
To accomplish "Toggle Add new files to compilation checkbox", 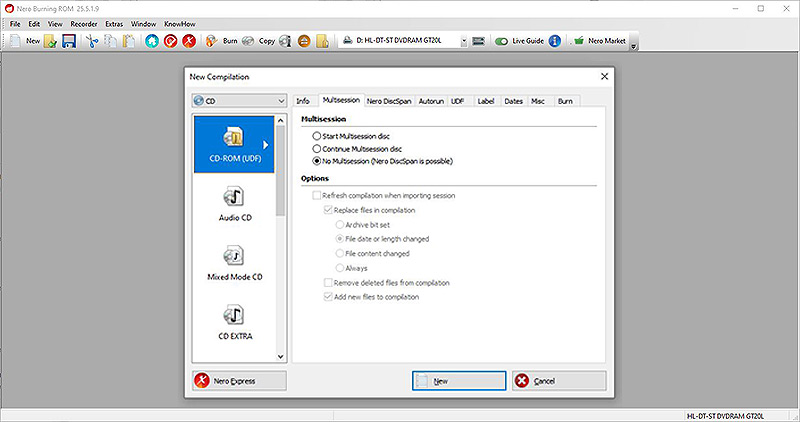I will pos(329,297).
